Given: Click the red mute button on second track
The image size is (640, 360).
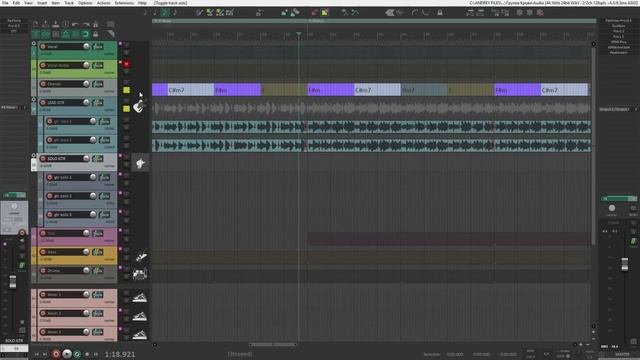Looking at the screenshot, I should [127, 64].
